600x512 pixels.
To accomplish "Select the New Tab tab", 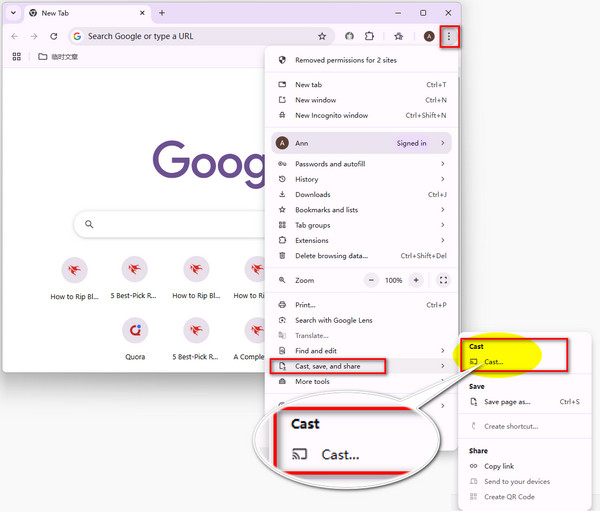I will point(88,13).
